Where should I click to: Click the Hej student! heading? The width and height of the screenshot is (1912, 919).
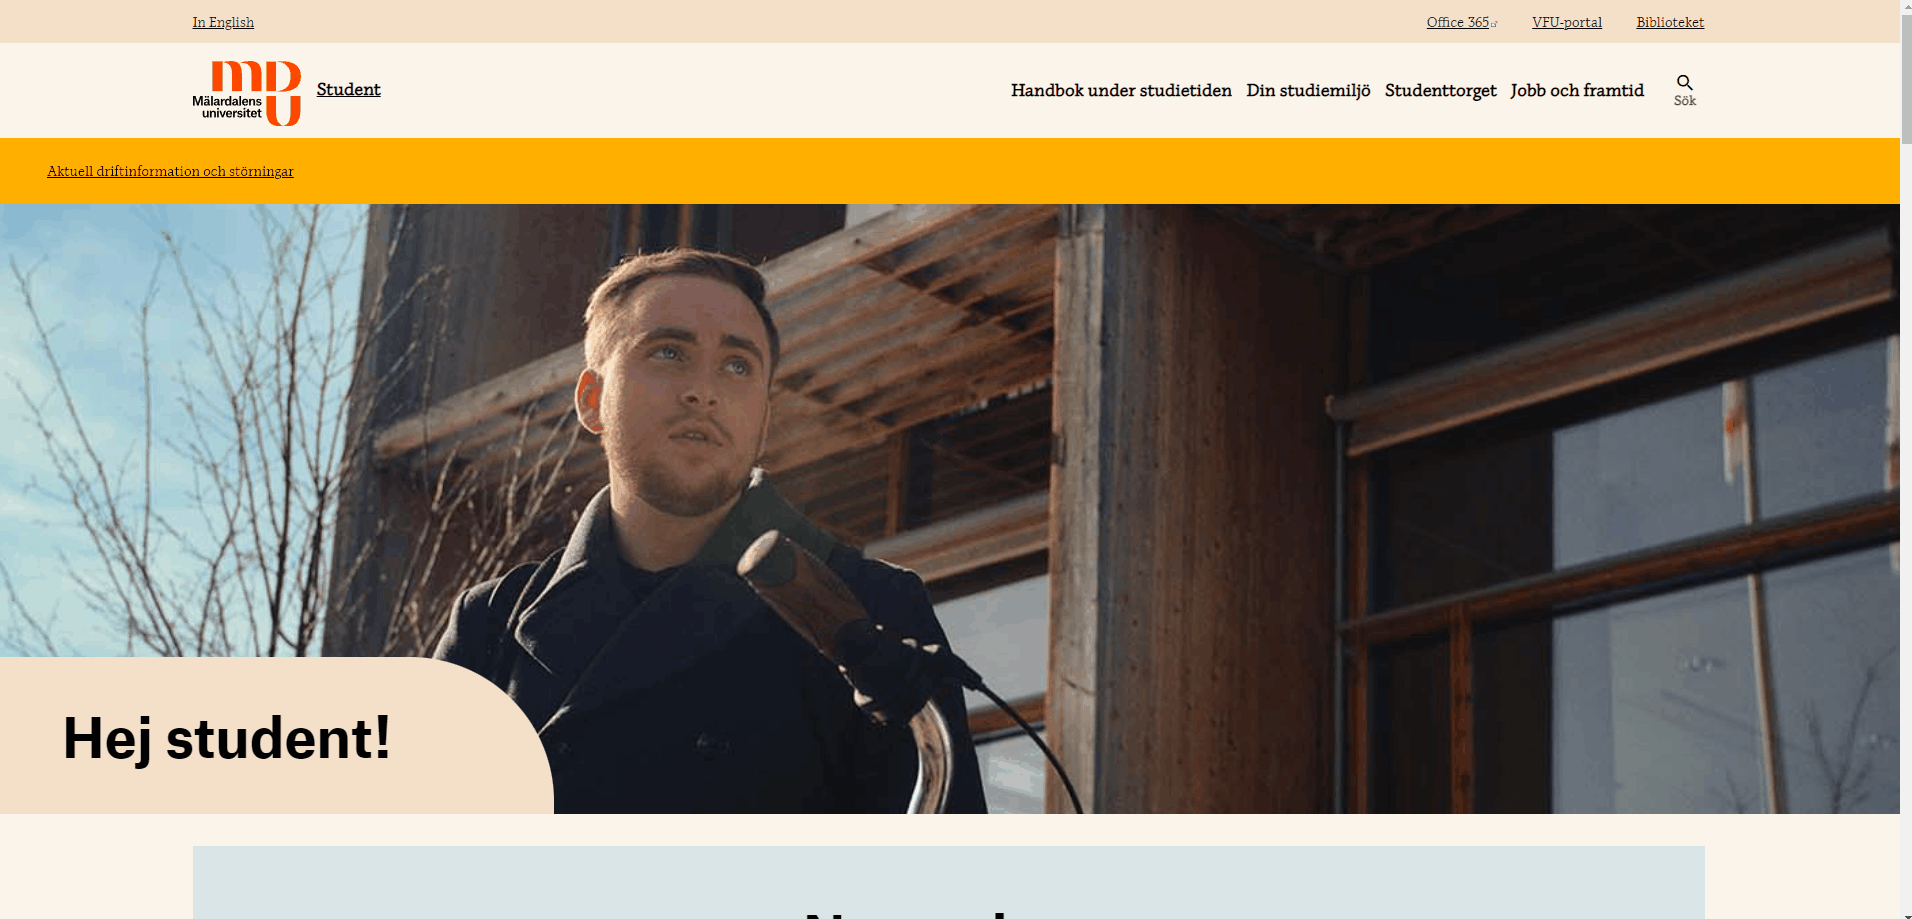tap(227, 738)
